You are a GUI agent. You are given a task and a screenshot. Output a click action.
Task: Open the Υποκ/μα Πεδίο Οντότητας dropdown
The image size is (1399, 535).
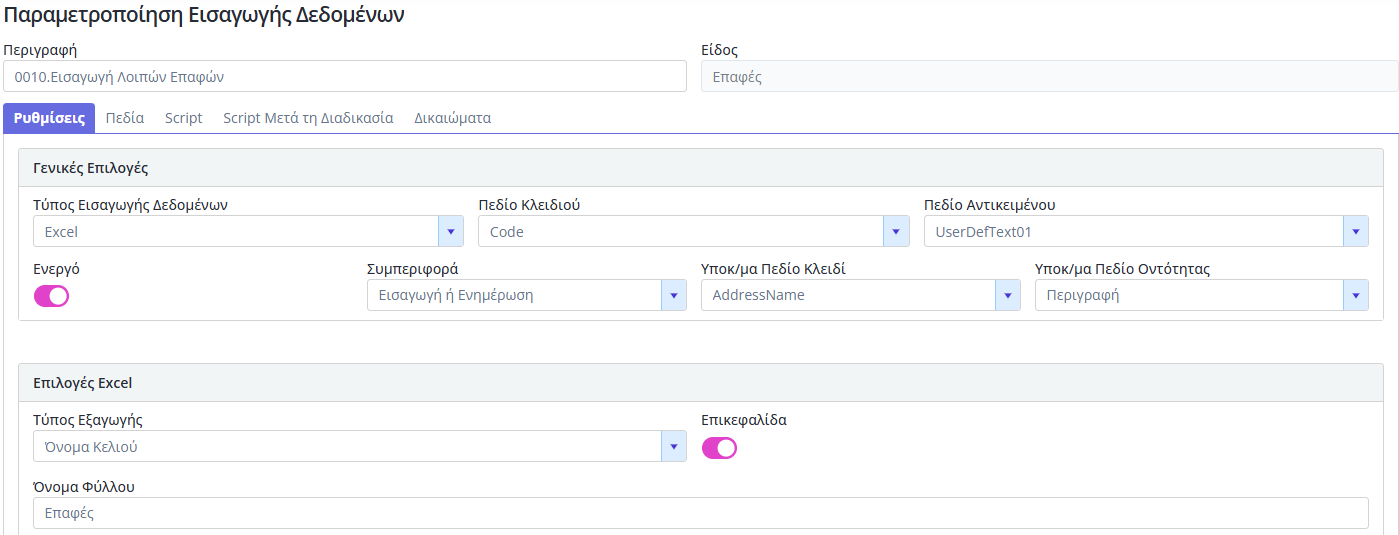coord(1355,296)
